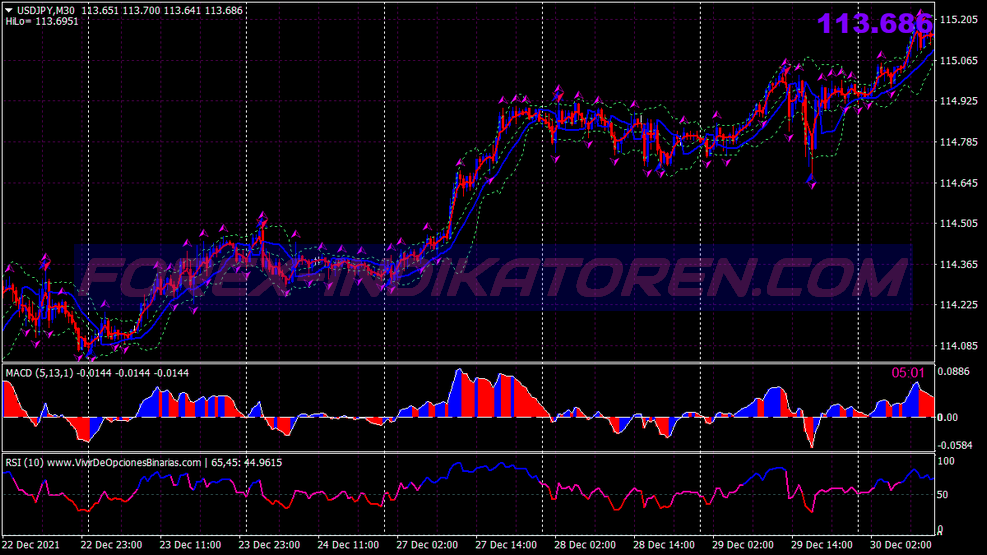Click the 28 Dec 14:00 time label
987x555 pixels.
click(663, 545)
